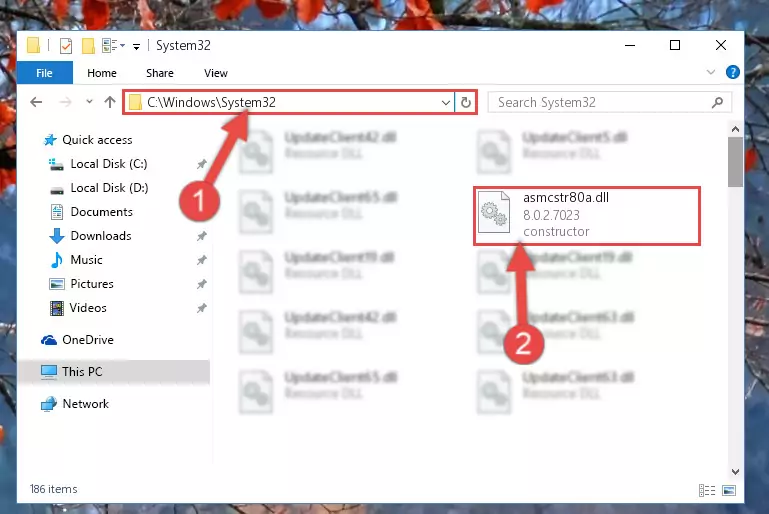Open the Recent locations dropdown arrow

click(89, 102)
